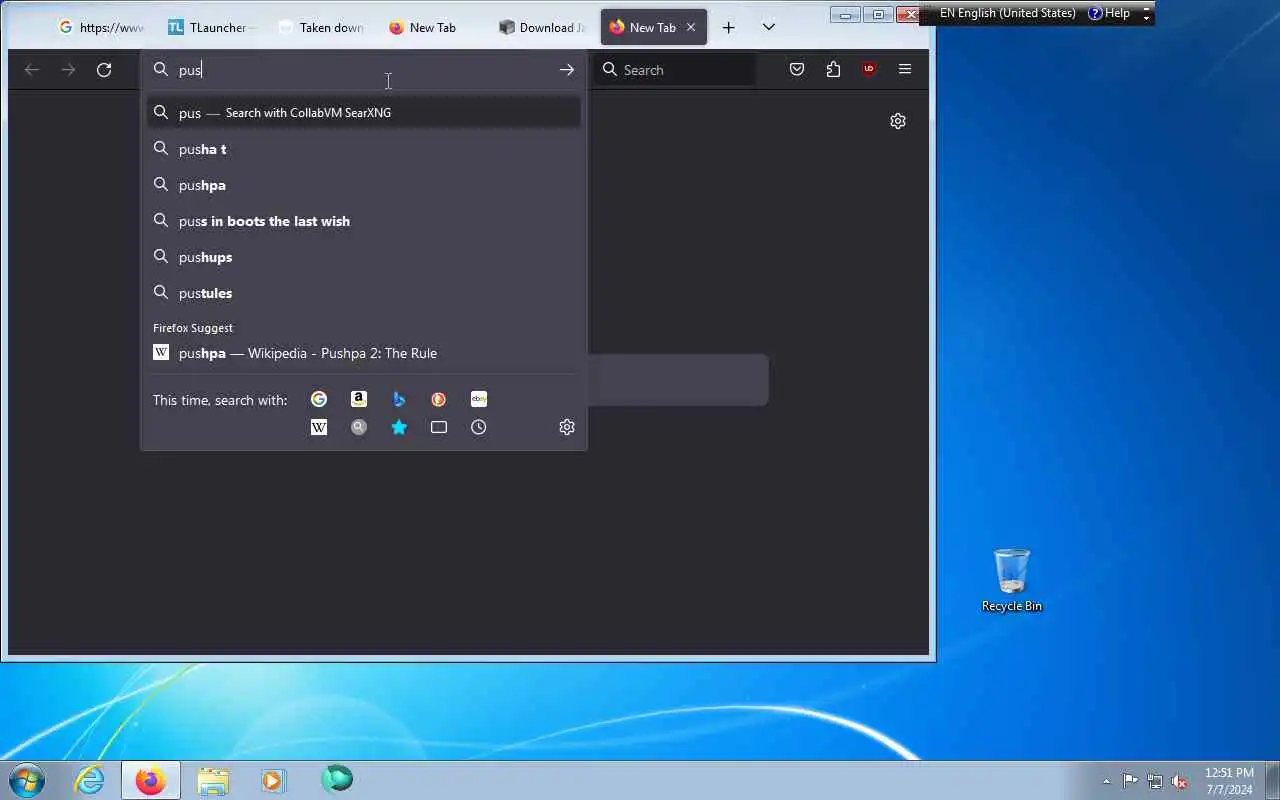
Task: Select 'pus — Search with CollabVM SearXNG'
Action: 363,113
